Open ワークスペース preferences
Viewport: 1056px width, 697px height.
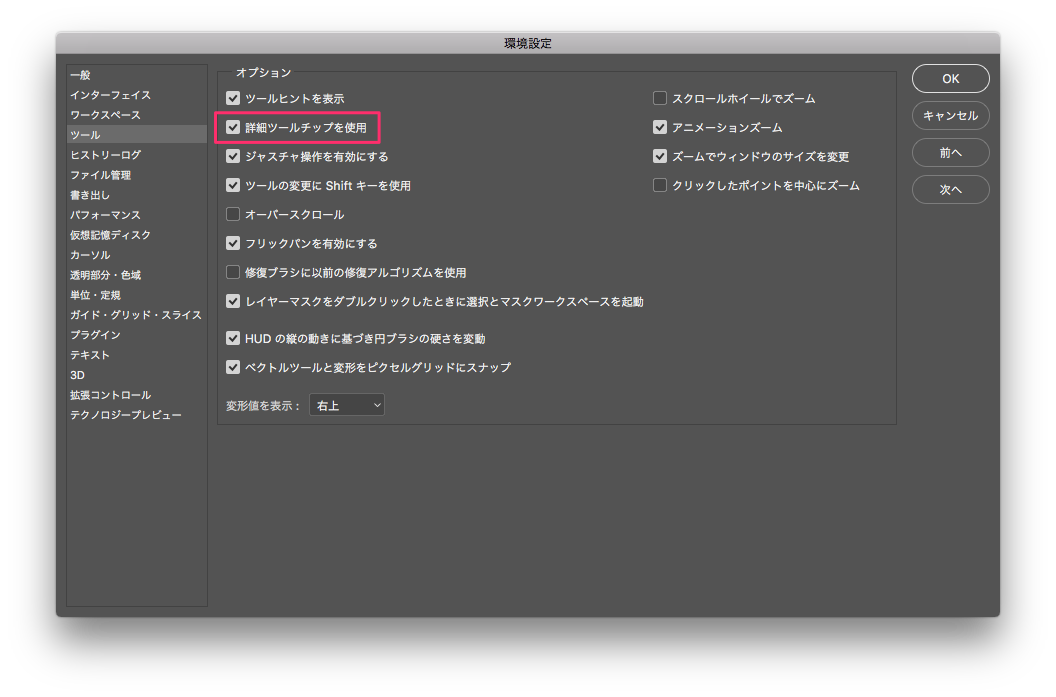[137, 115]
